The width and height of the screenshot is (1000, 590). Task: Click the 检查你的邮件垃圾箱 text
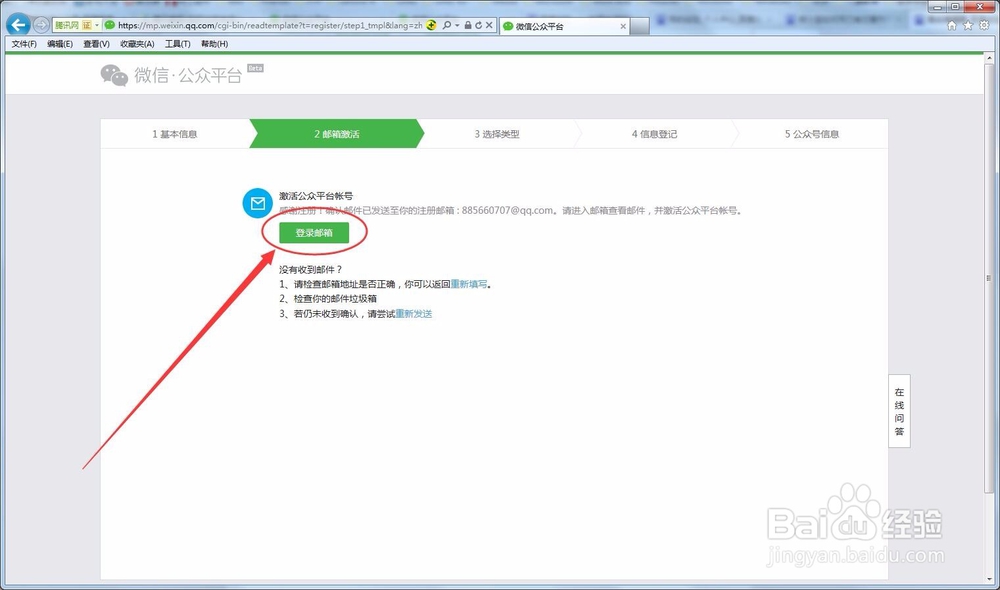coord(335,299)
